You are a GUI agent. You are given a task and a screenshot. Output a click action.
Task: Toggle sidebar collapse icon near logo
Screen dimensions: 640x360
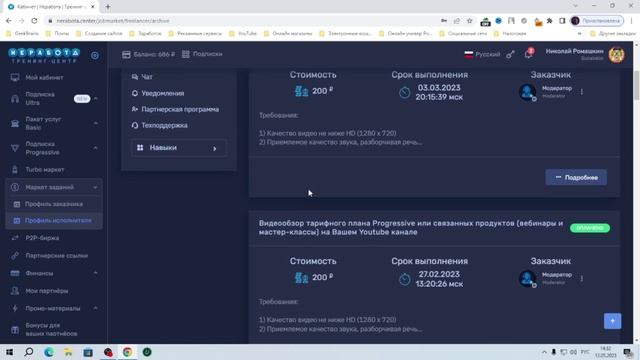click(95, 56)
